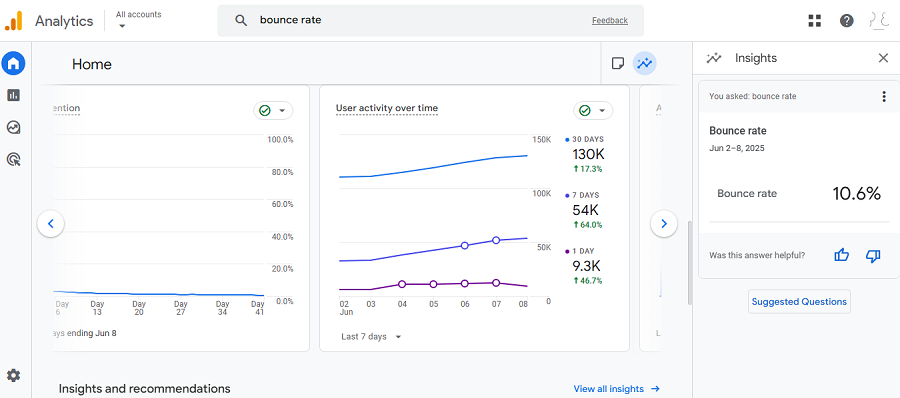This screenshot has width=900, height=398.
Task: Click the Feedback link
Action: tap(610, 21)
